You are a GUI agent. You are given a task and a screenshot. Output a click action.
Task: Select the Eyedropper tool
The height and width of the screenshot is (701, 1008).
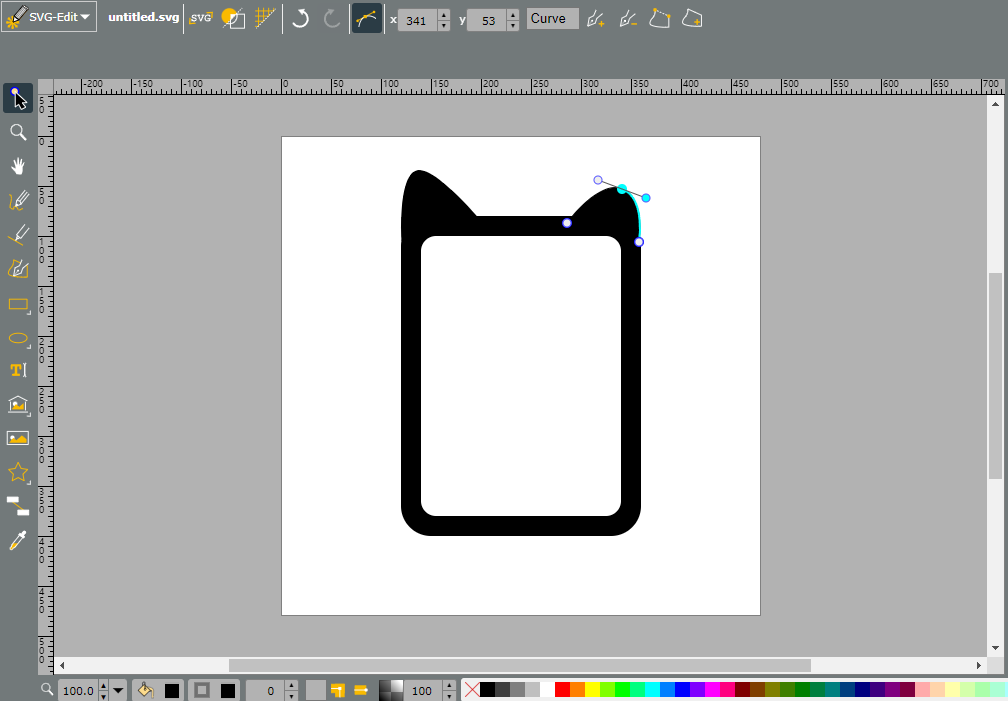(18, 541)
